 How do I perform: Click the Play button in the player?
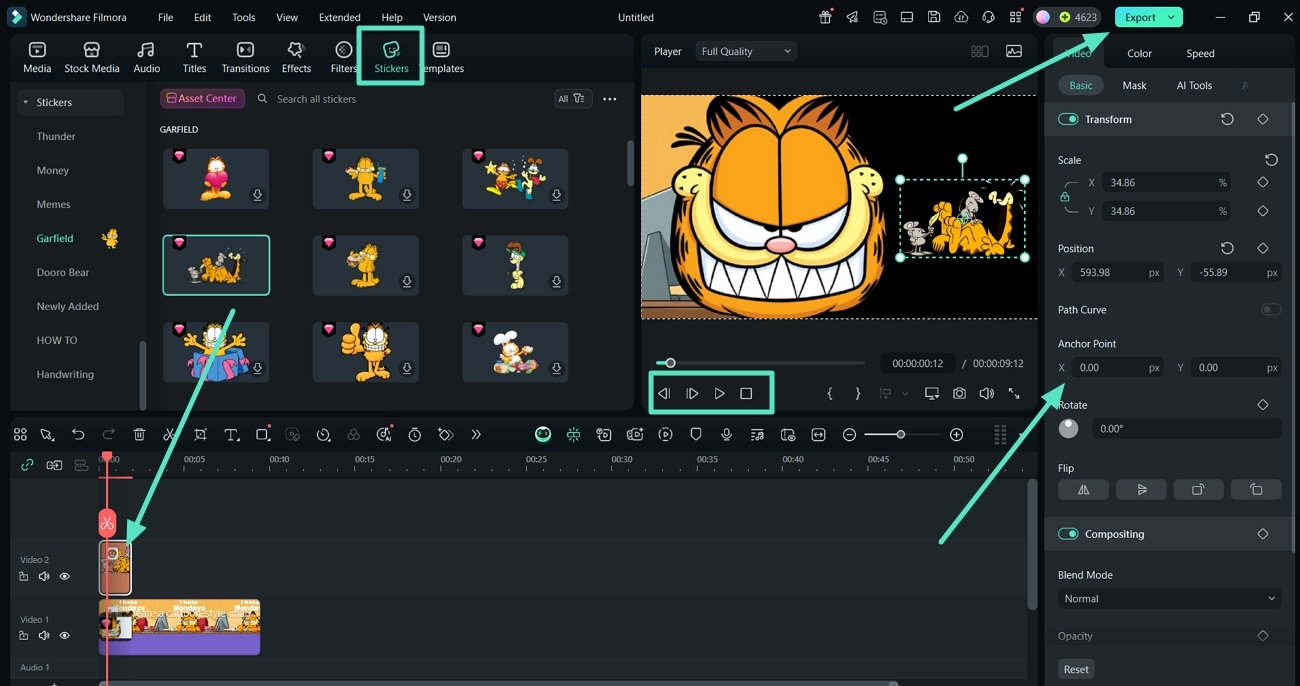[x=719, y=394]
